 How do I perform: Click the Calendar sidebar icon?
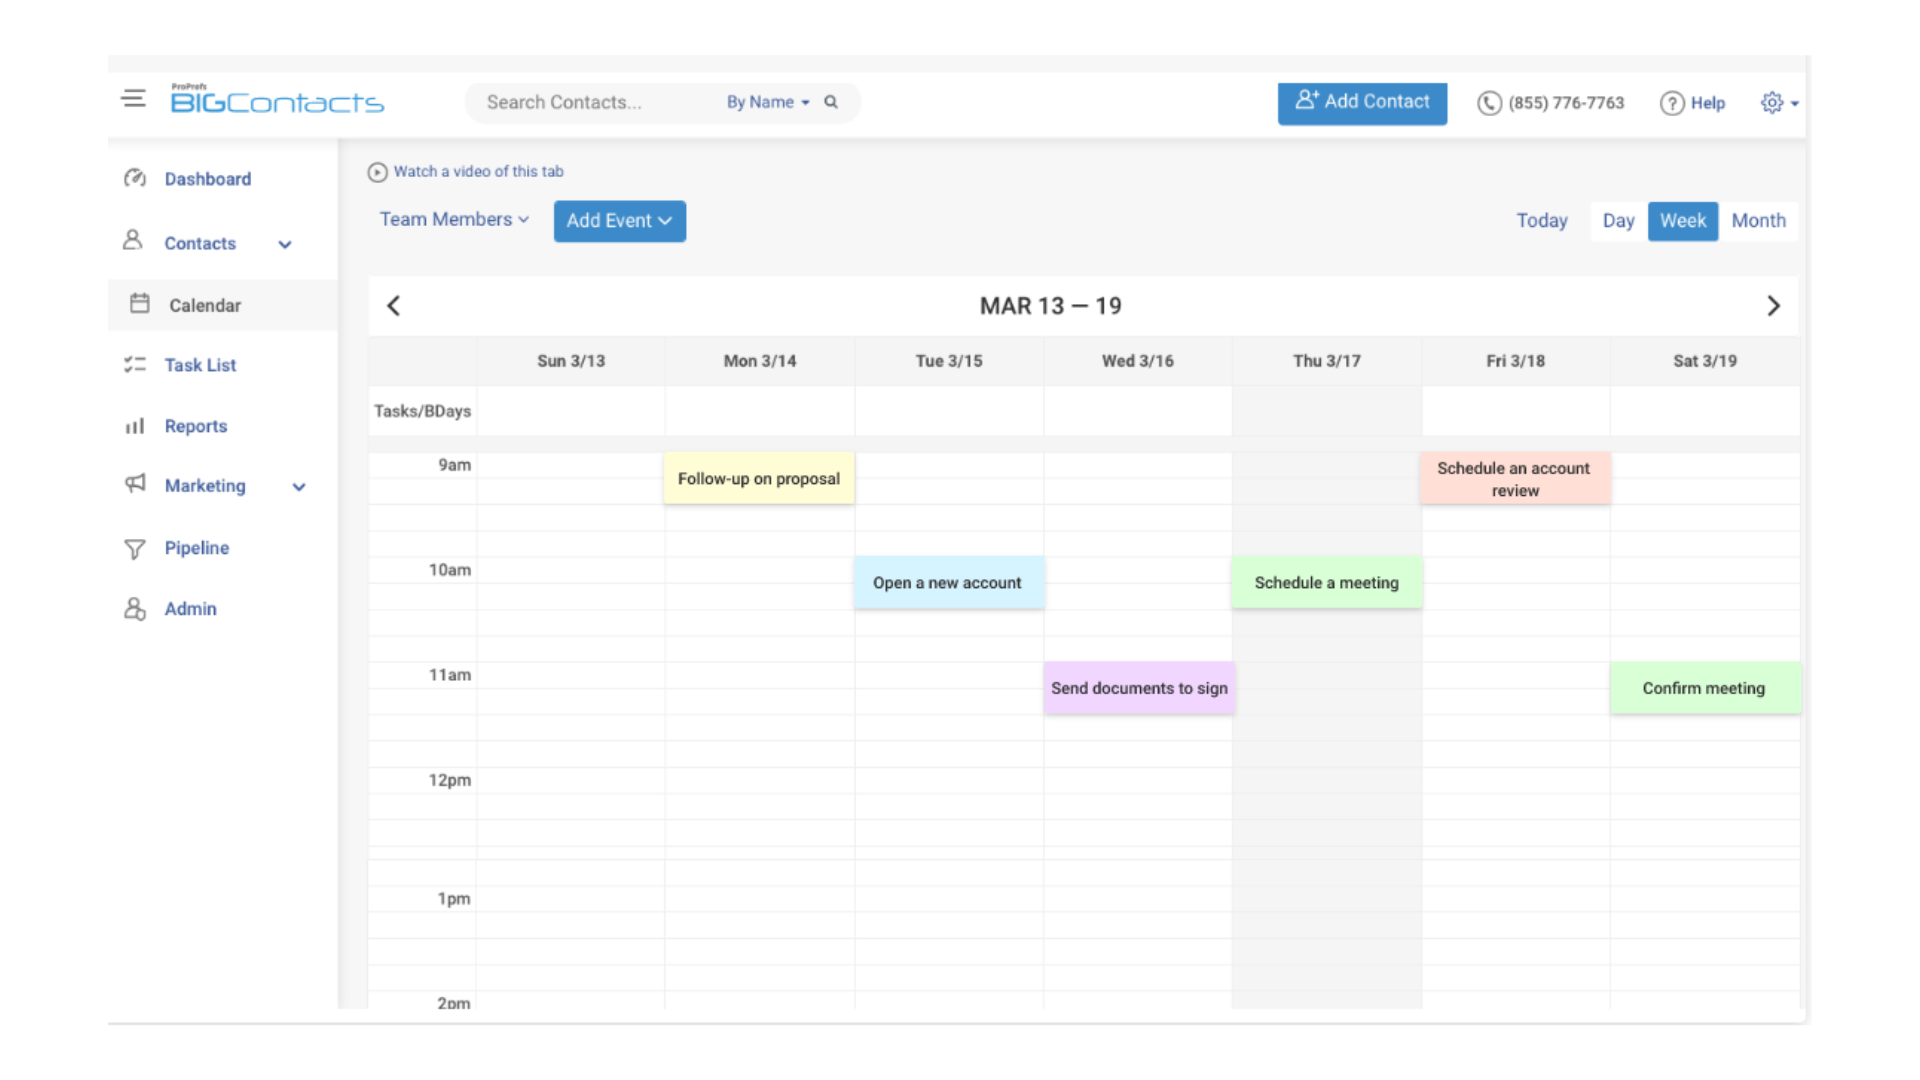point(140,303)
